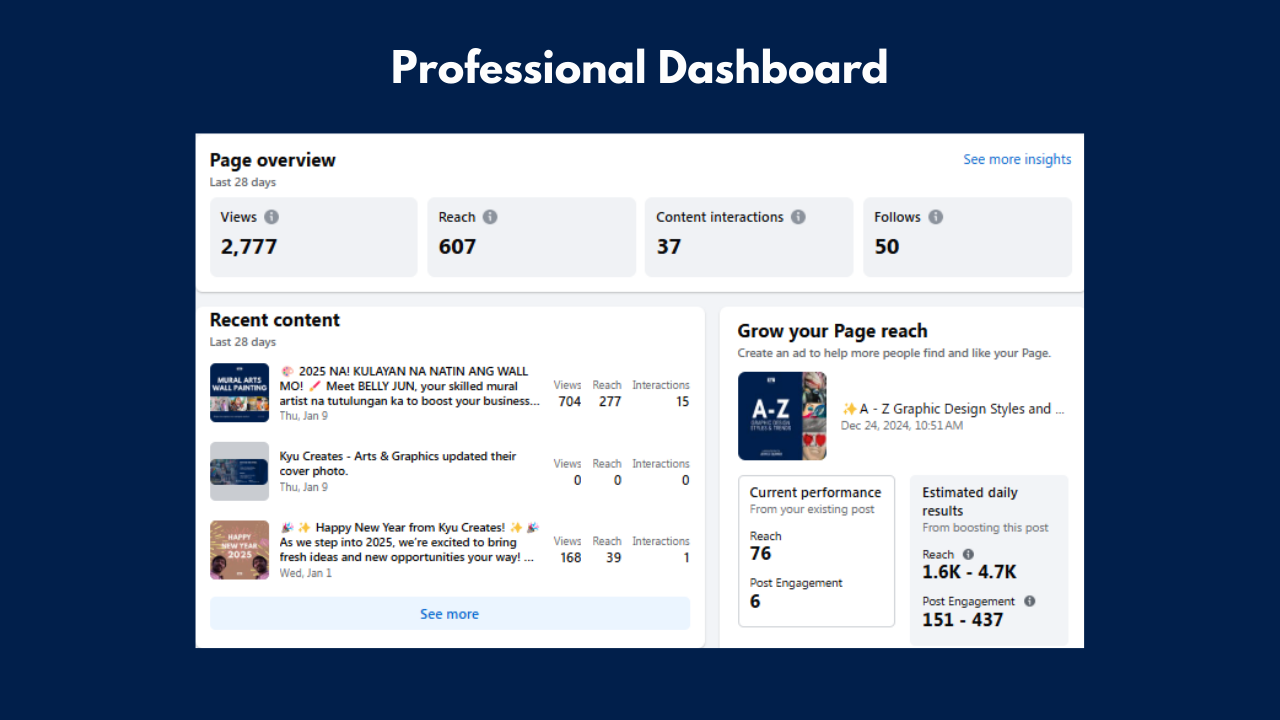The width and height of the screenshot is (1280, 720).
Task: Click 'A - Z Graphic Design Styles' post title
Action: coord(955,408)
